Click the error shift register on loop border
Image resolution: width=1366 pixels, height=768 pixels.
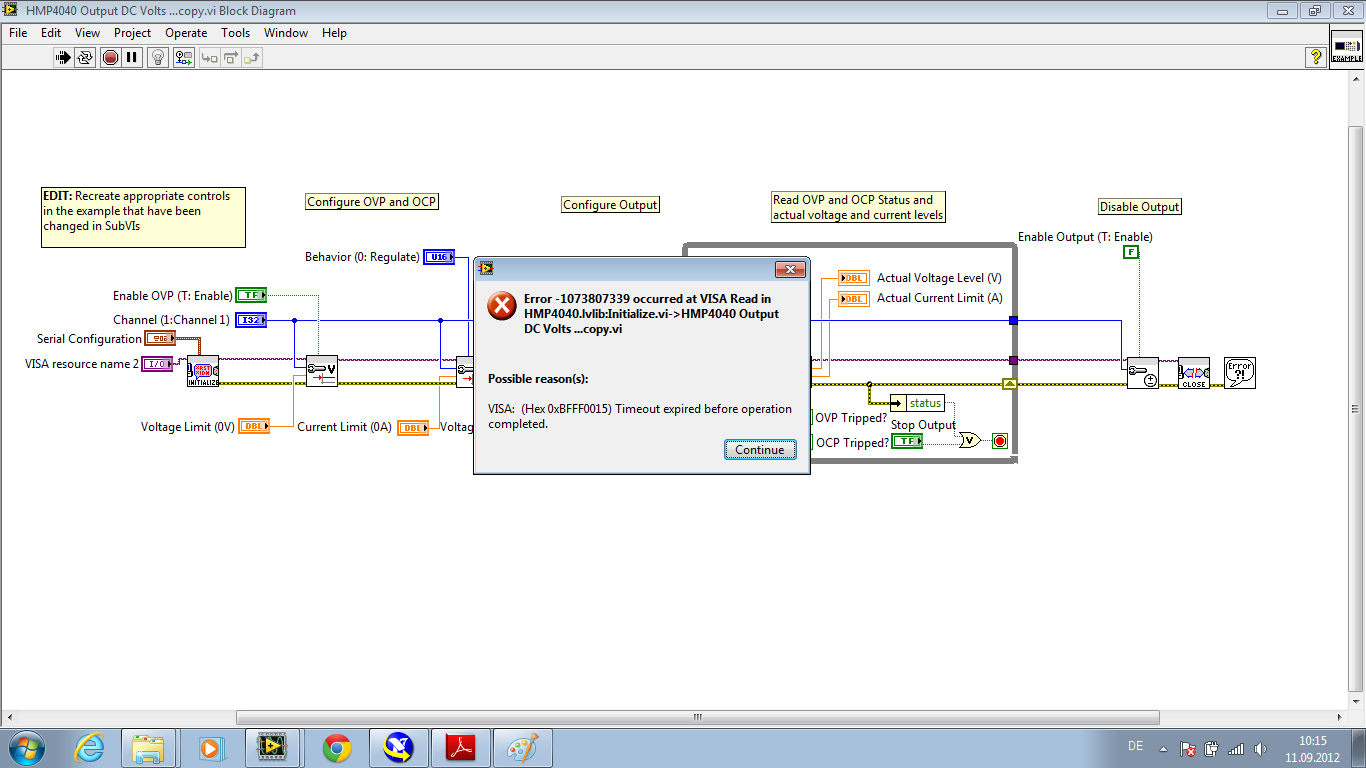pos(1010,383)
